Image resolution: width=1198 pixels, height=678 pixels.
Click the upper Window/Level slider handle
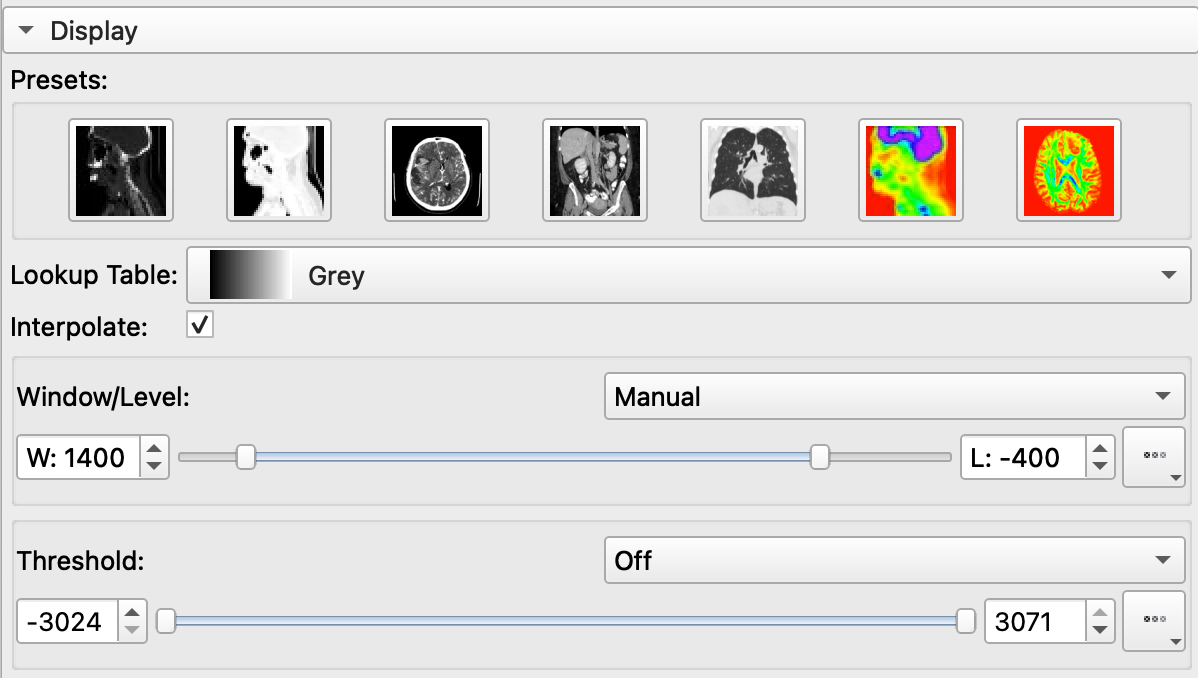click(820, 457)
